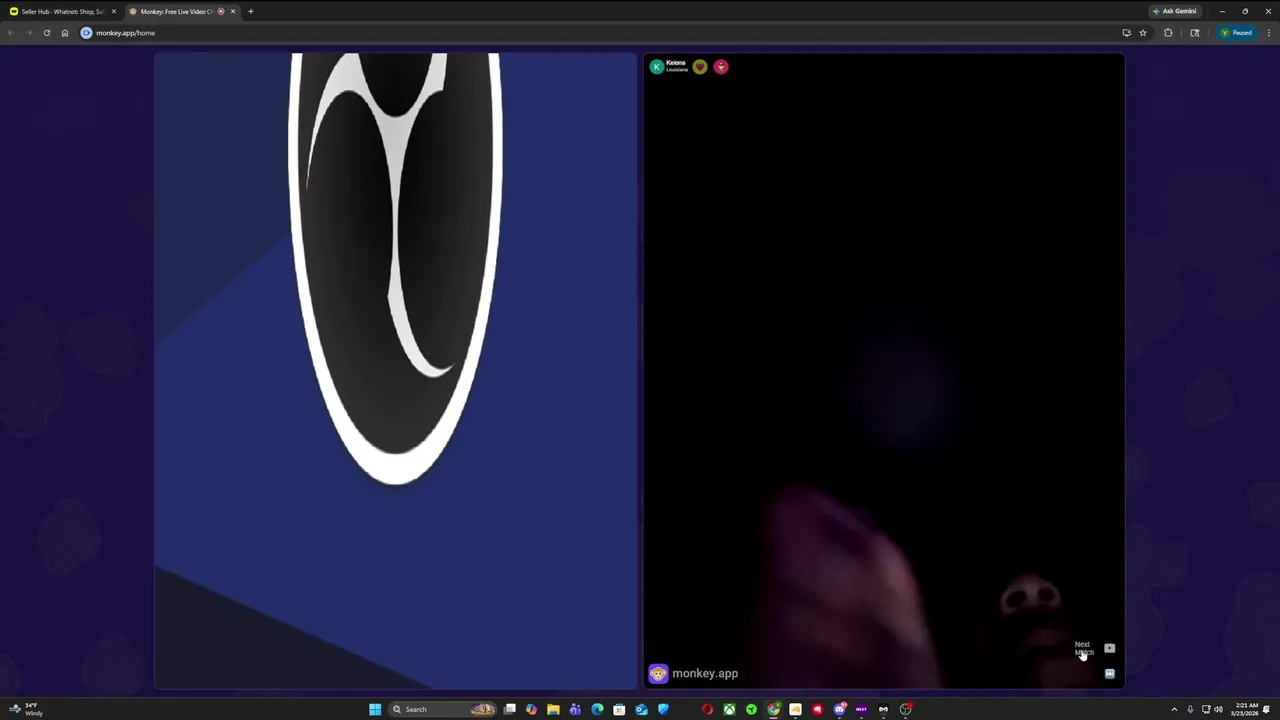
Task: Open the clock showing 2:21 AM
Action: (1245, 709)
